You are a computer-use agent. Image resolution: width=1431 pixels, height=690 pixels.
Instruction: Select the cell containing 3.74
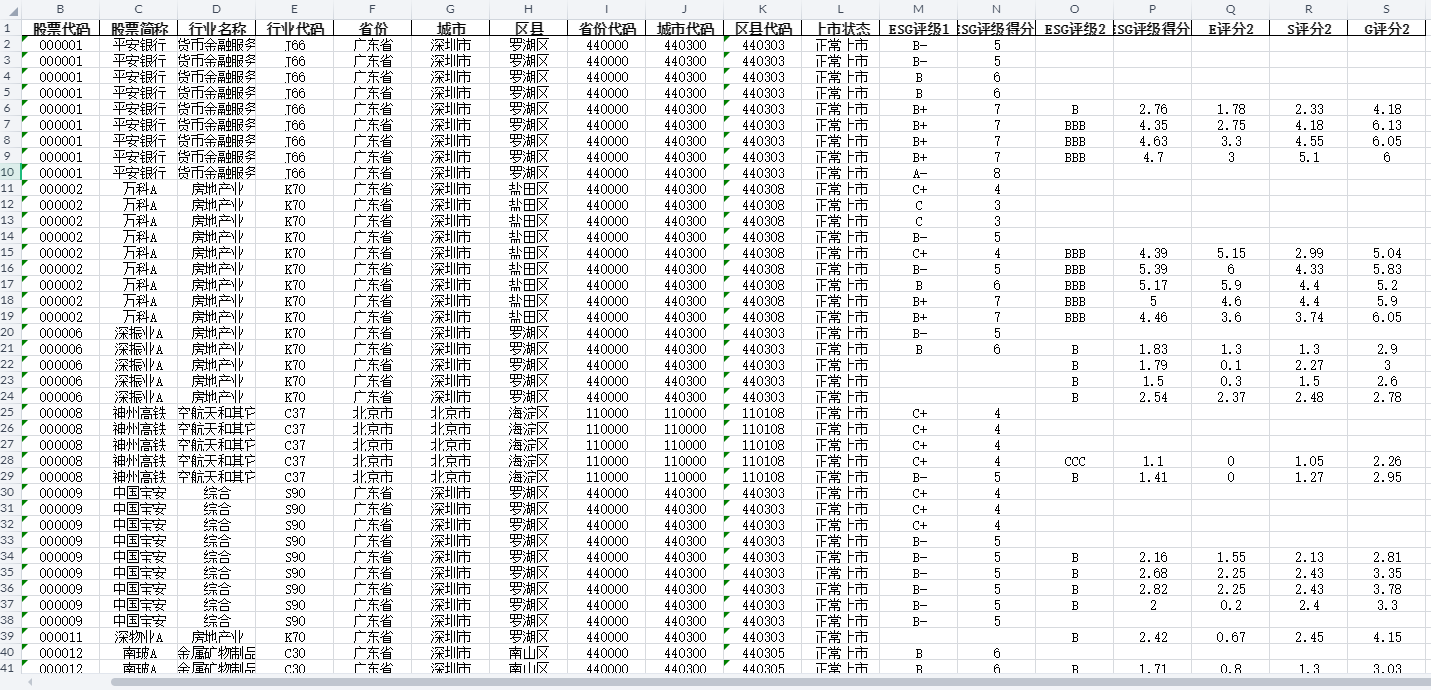[1309, 317]
